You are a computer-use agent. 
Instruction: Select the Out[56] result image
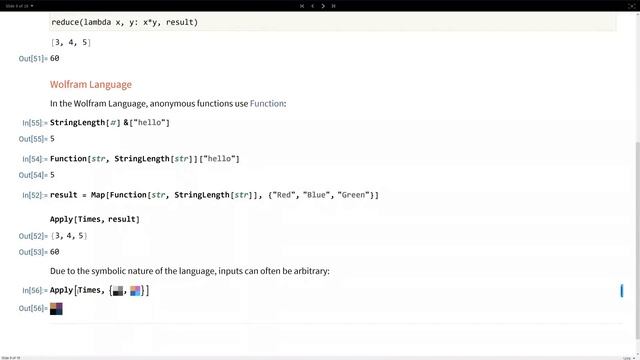(x=56, y=309)
